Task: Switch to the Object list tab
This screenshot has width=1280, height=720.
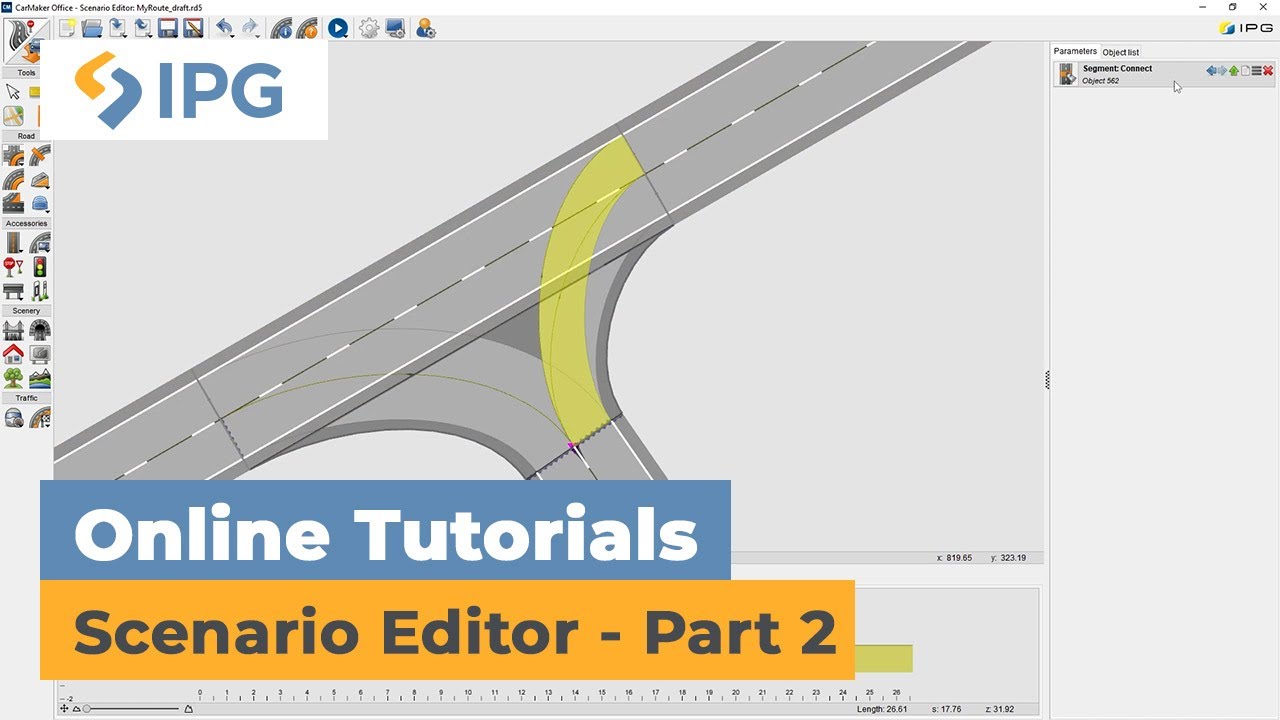Action: (1121, 52)
